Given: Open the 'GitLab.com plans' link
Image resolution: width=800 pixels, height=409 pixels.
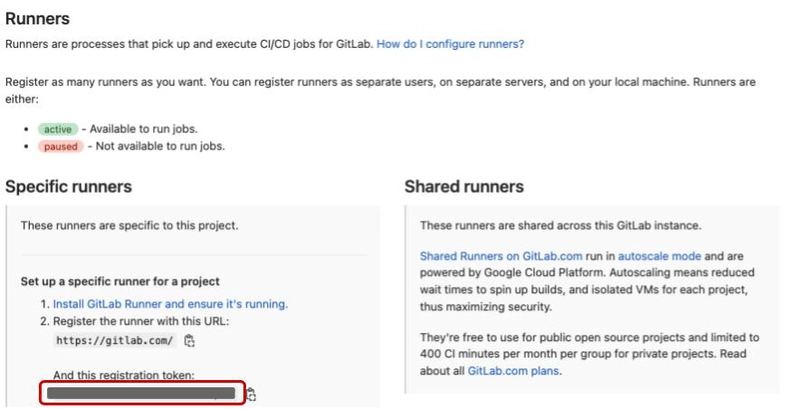Looking at the screenshot, I should (x=513, y=371).
